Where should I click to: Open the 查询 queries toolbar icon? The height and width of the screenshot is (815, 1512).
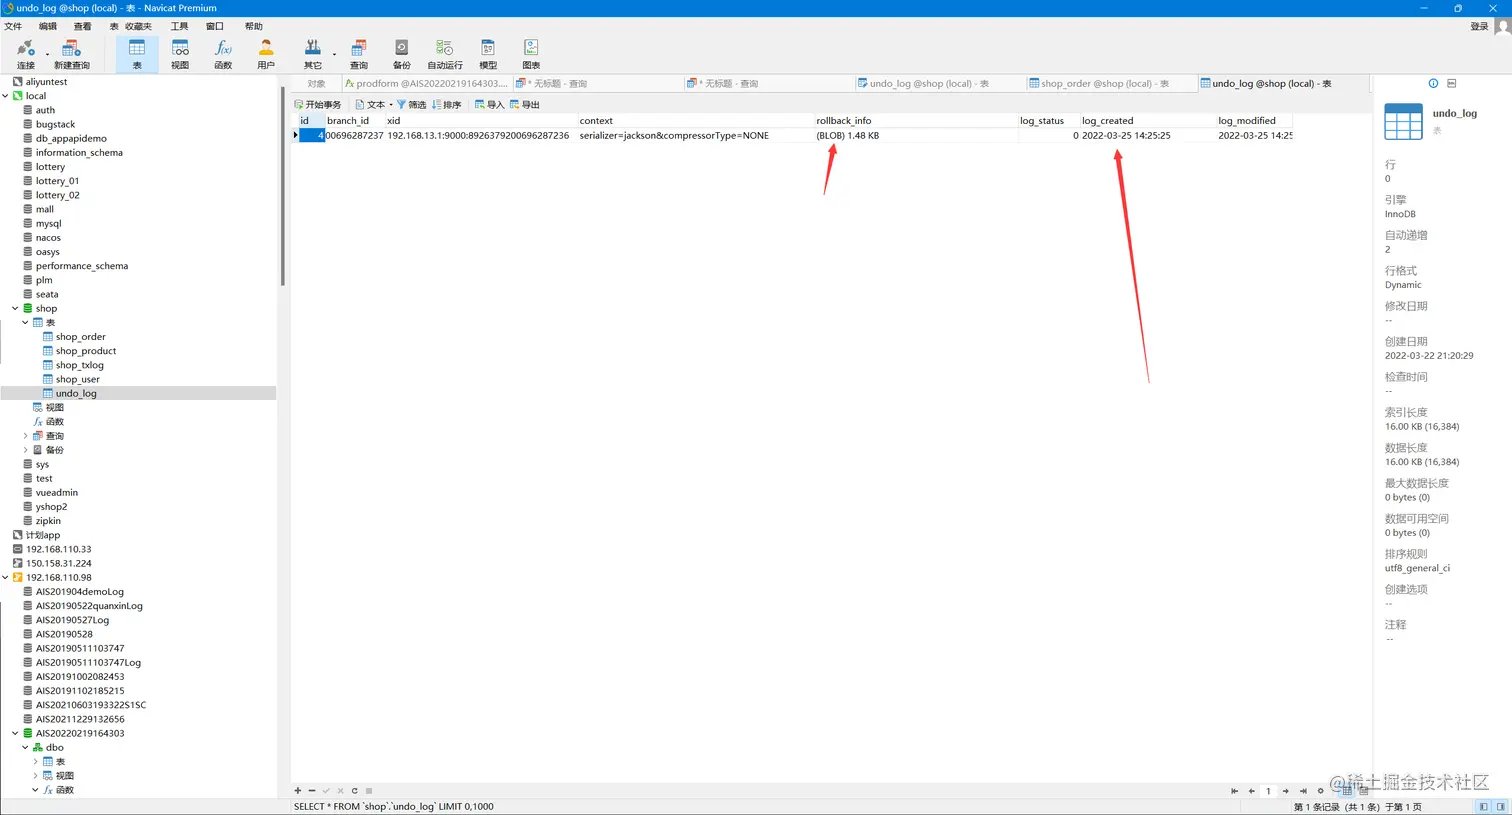(359, 54)
